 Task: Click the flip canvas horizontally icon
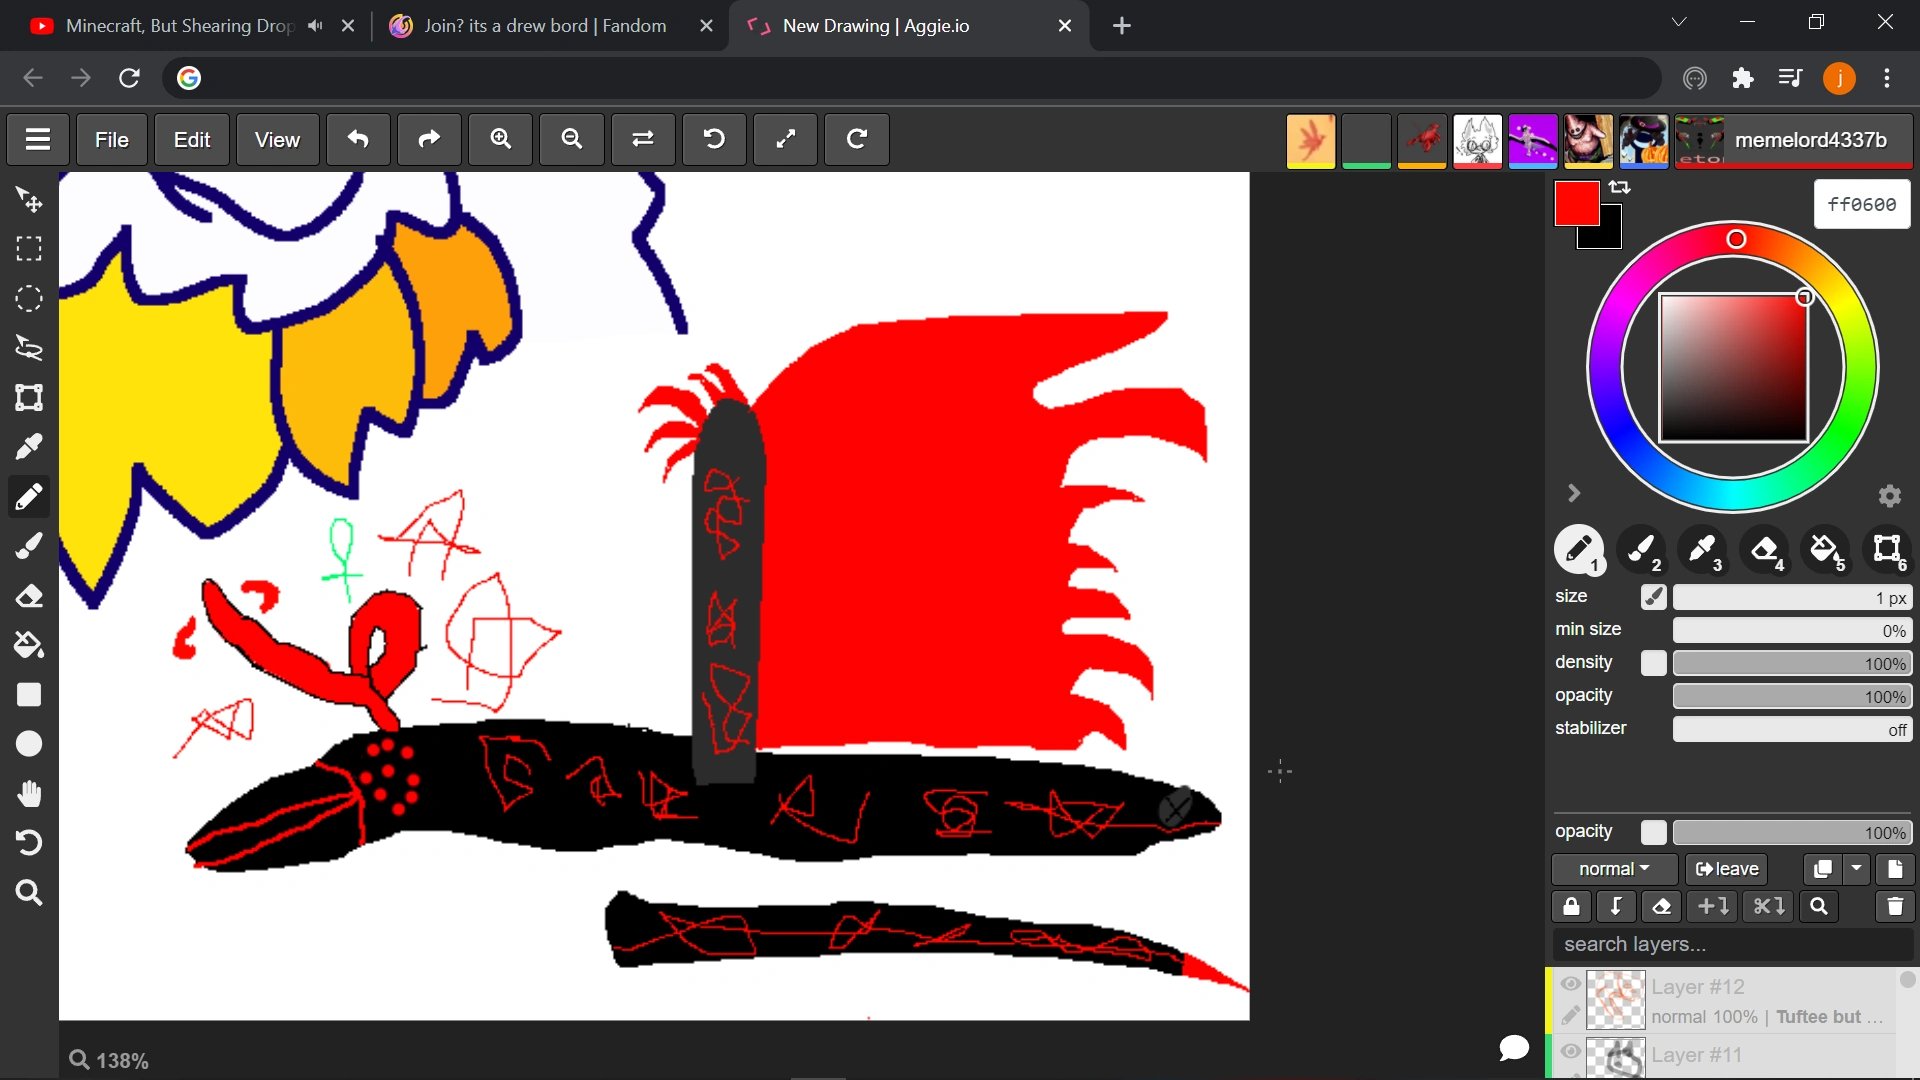[x=643, y=139]
